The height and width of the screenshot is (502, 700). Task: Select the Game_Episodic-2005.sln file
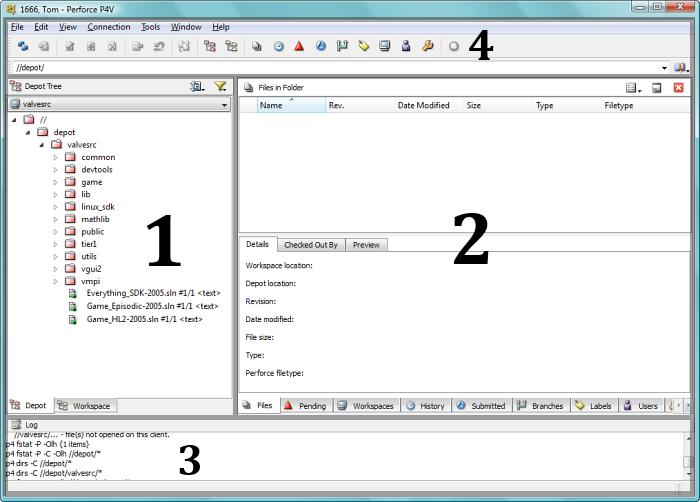click(x=152, y=306)
